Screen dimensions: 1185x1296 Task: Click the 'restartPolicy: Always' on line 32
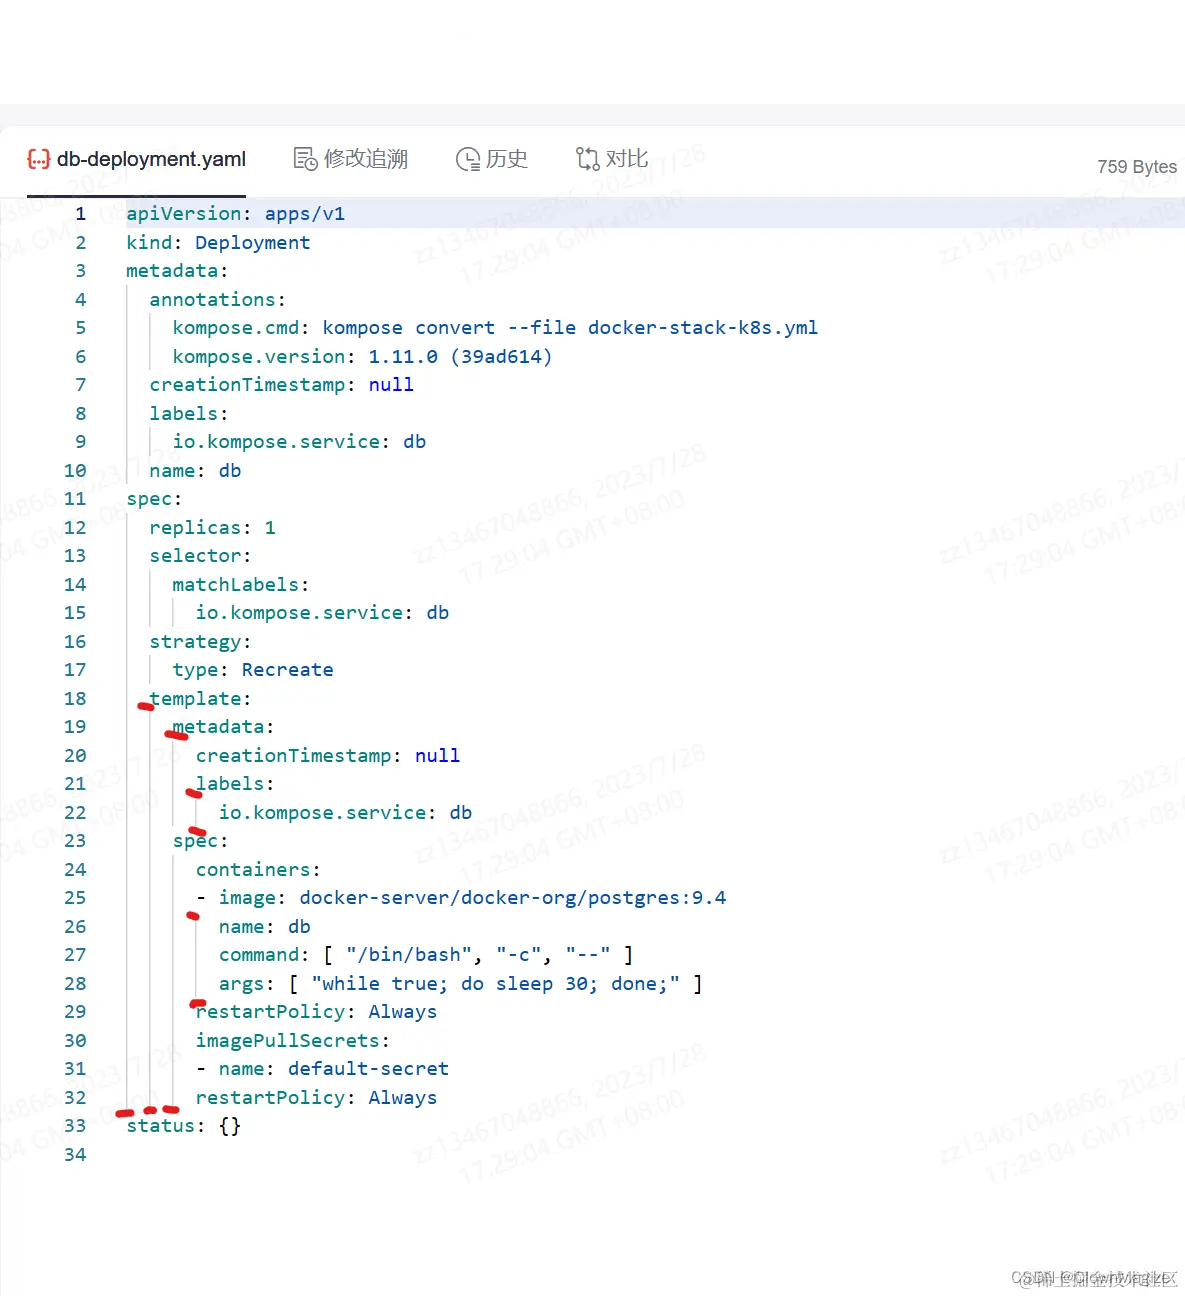tap(316, 1098)
